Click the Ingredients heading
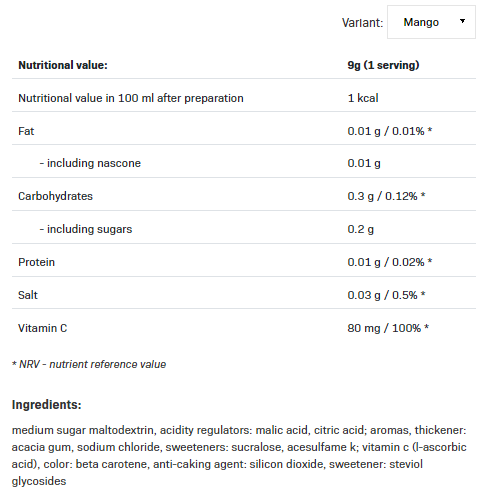The height and width of the screenshot is (504, 489). (x=46, y=404)
